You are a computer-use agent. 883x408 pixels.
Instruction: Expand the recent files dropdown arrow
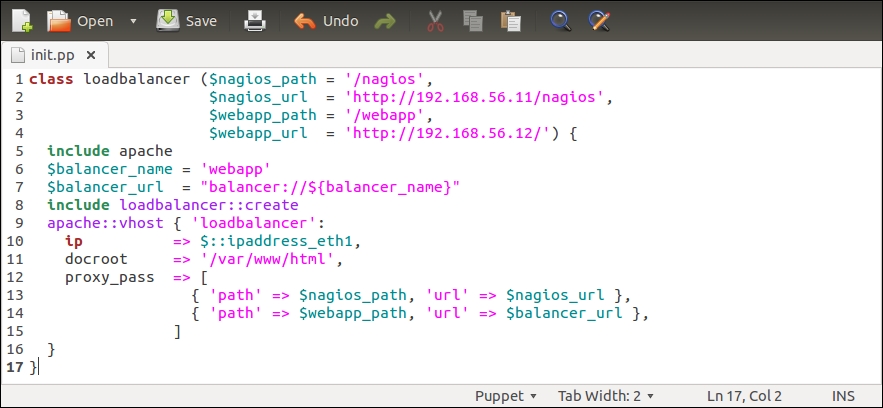pos(133,21)
